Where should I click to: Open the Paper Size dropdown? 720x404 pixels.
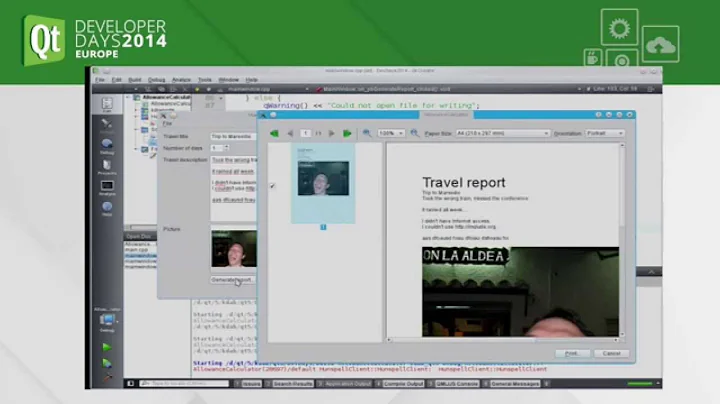point(503,133)
